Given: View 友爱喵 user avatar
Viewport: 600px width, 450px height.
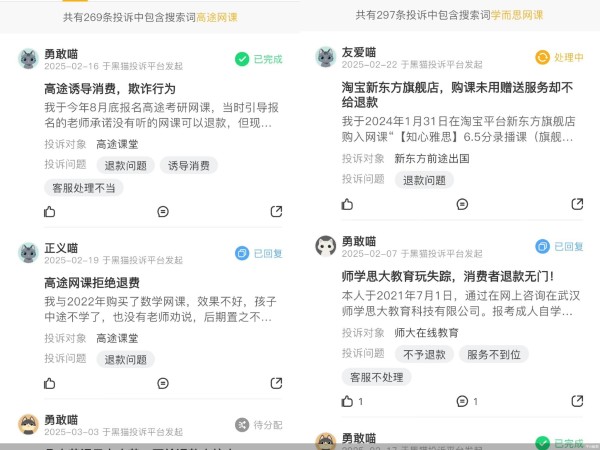Looking at the screenshot, I should click(326, 57).
